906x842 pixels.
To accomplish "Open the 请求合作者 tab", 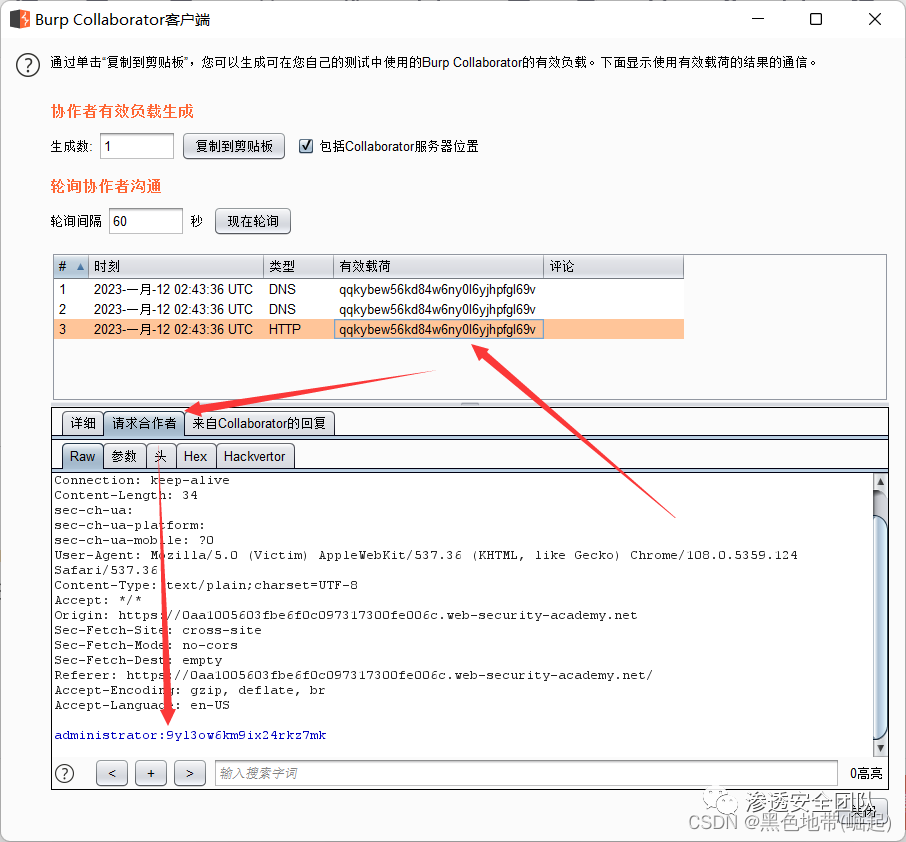I will pos(144,424).
